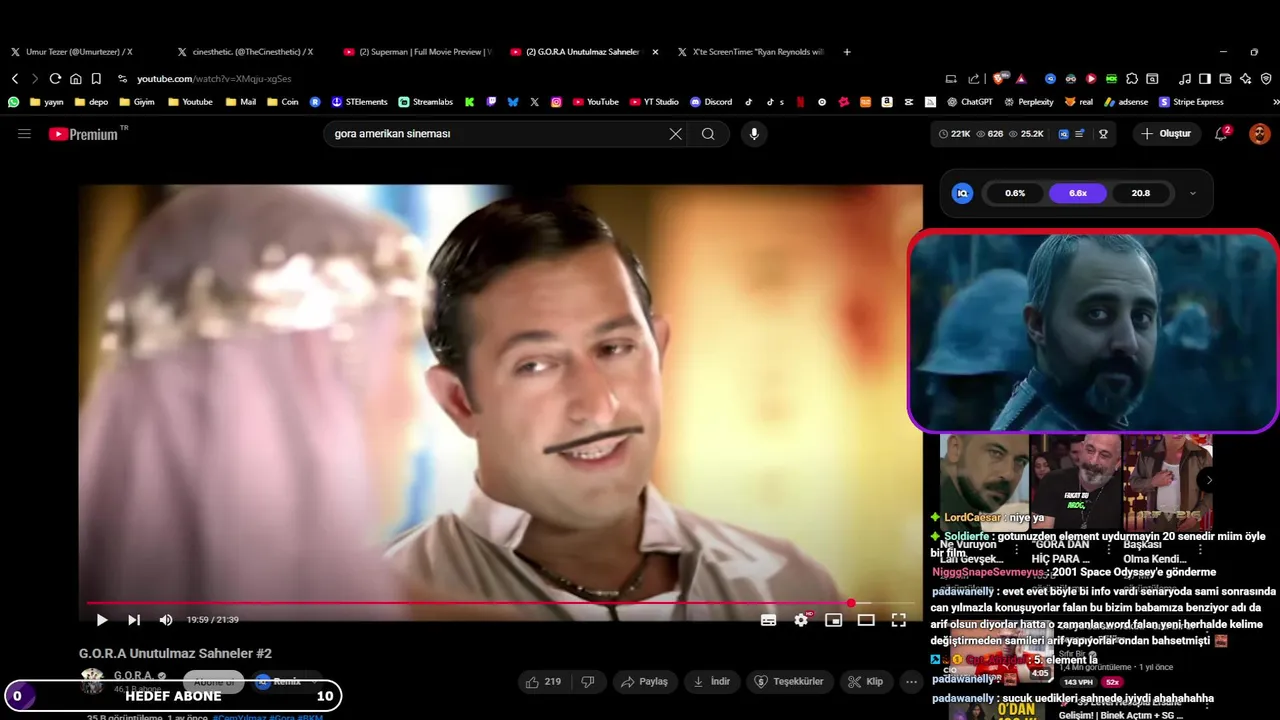Reload the current page
1280x720 pixels.
(55, 79)
